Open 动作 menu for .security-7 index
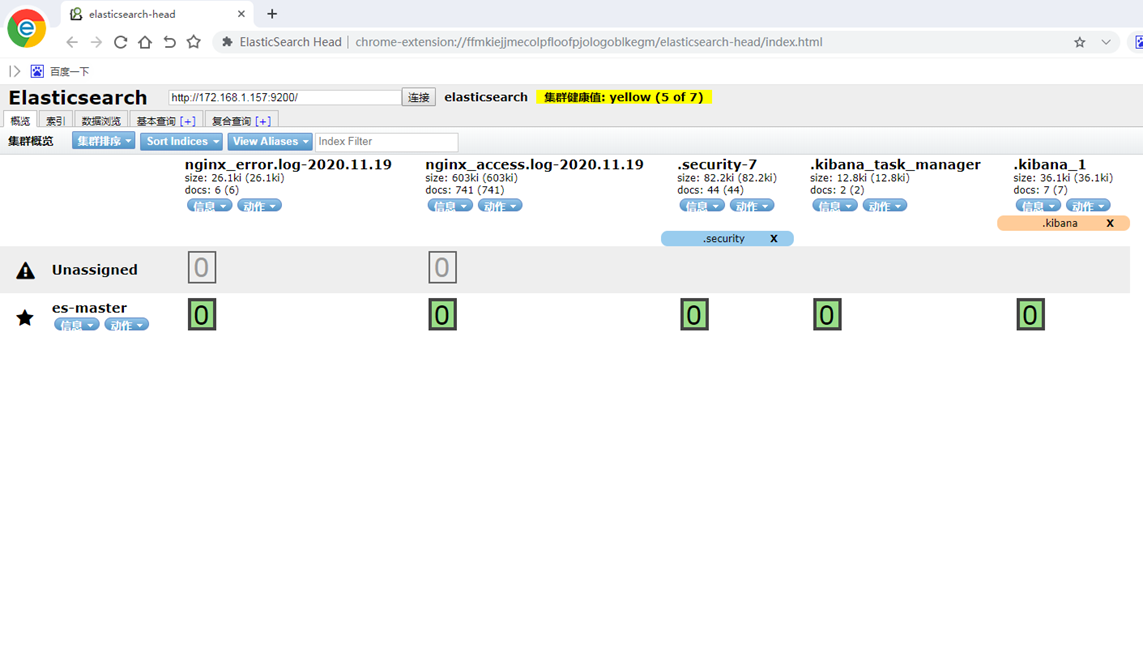The image size is (1143, 652). [752, 206]
